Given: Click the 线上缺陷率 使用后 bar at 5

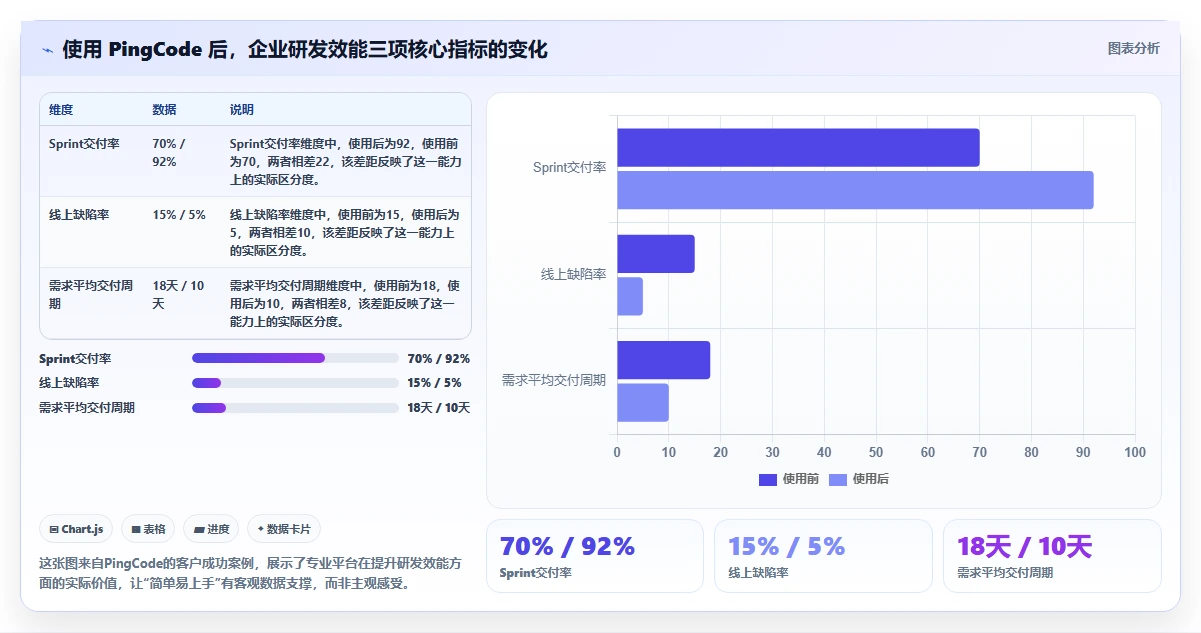Looking at the screenshot, I should point(630,296).
